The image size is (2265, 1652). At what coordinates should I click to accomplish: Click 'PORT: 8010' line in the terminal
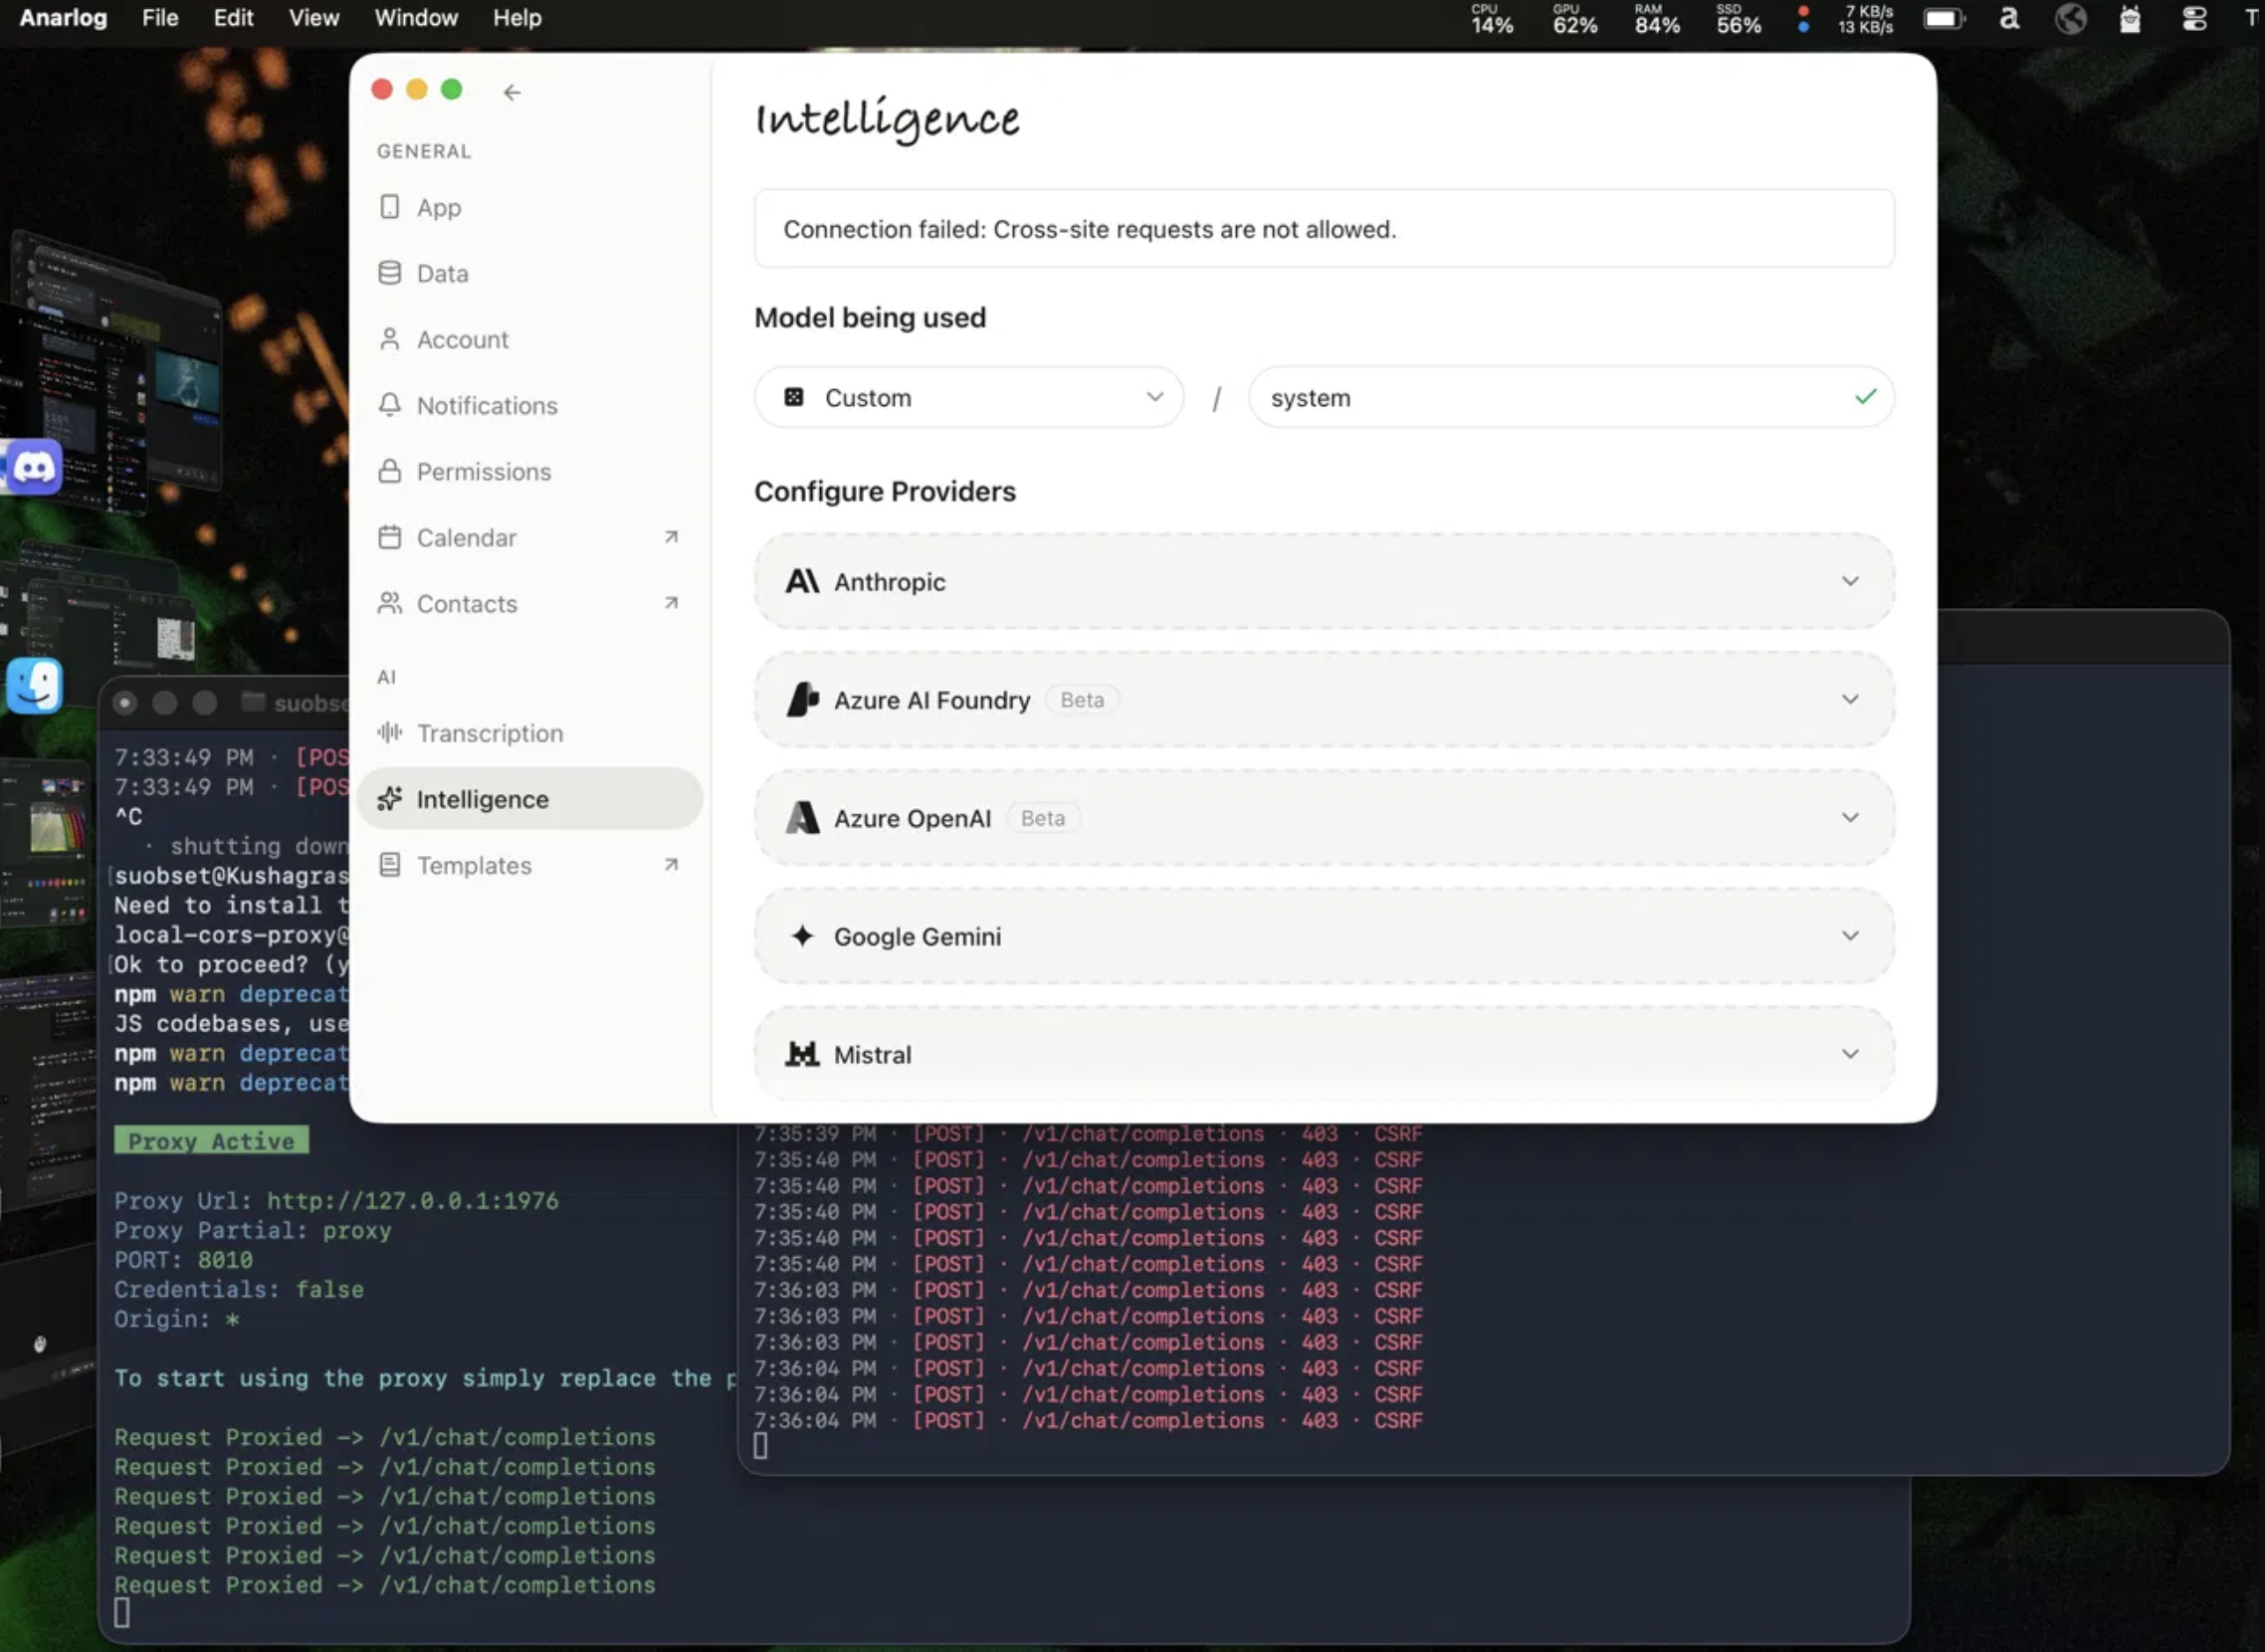point(183,1259)
